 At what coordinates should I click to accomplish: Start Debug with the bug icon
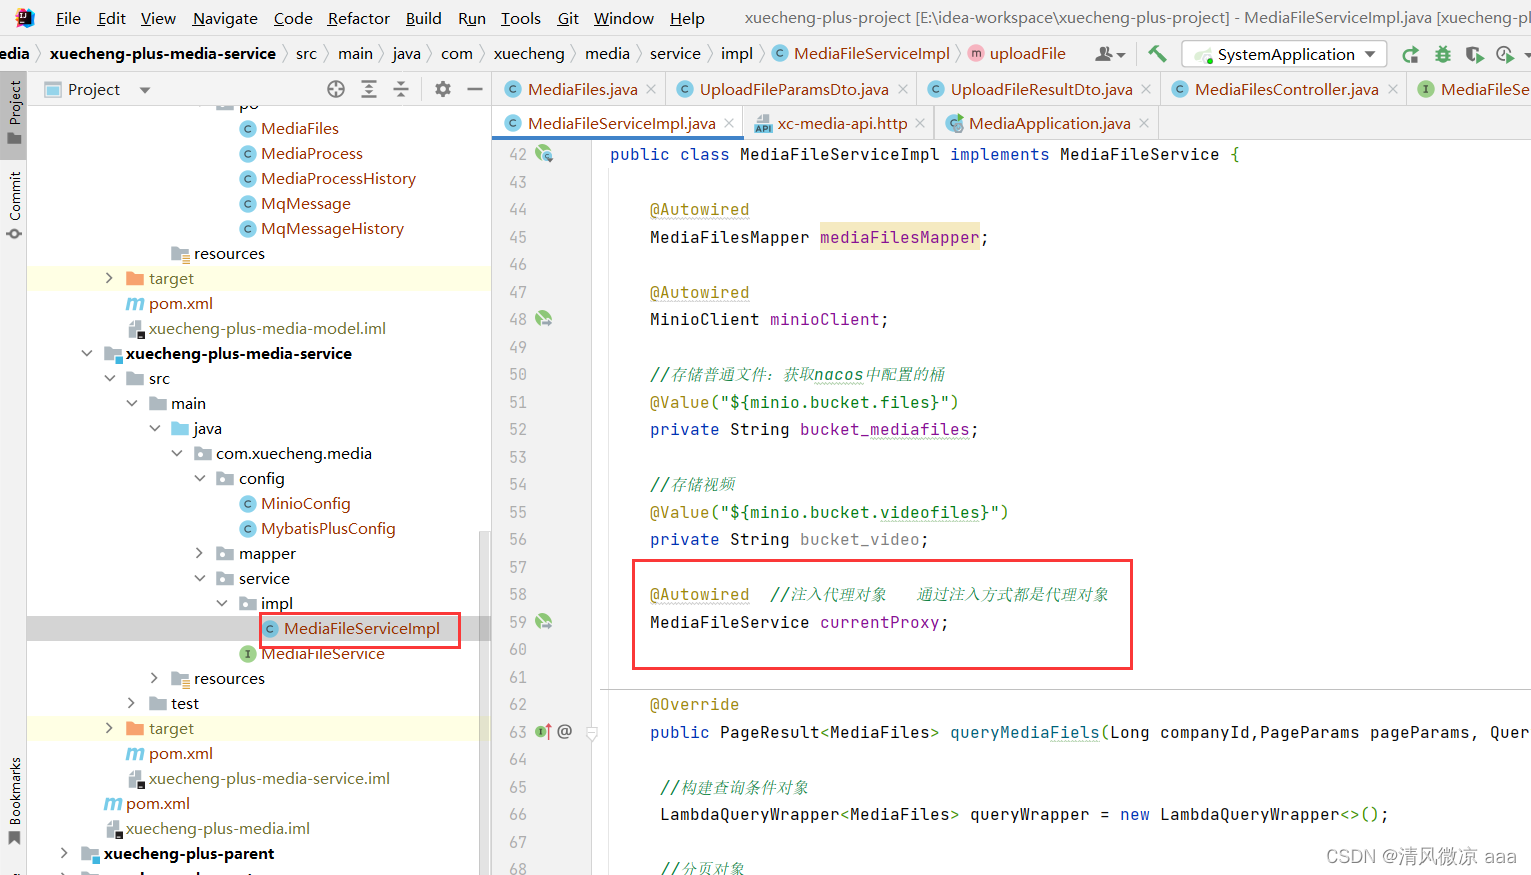pyautogui.click(x=1442, y=54)
